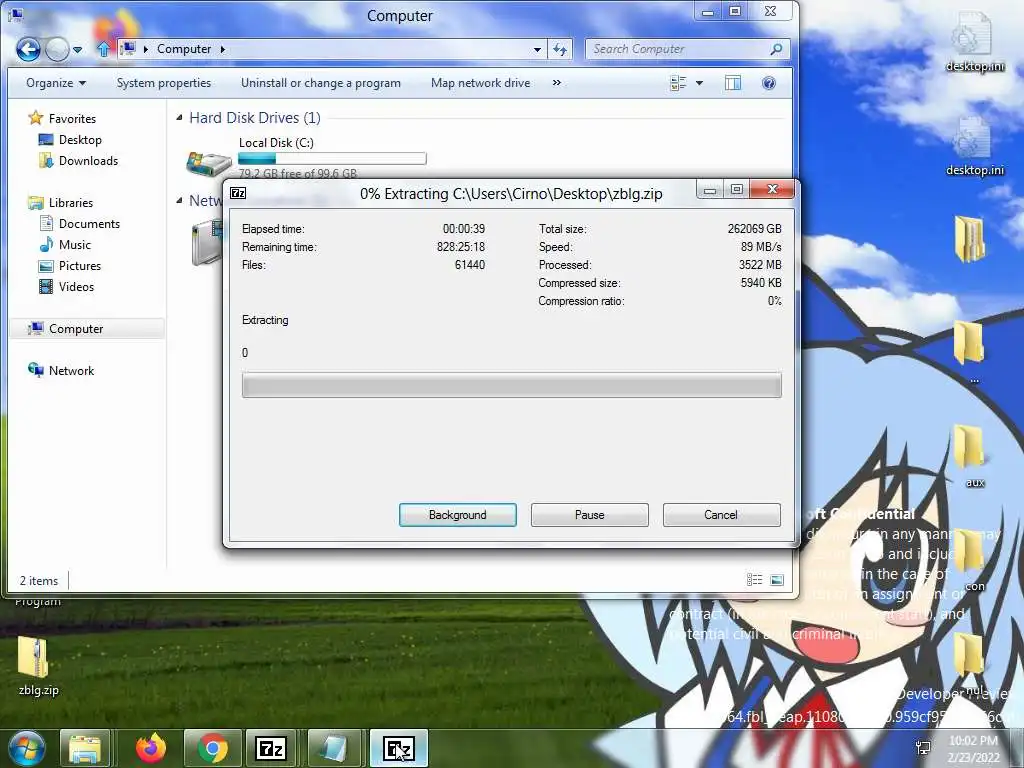Click the Elapsed time value 00:00:39
This screenshot has height=768, width=1024.
(464, 229)
